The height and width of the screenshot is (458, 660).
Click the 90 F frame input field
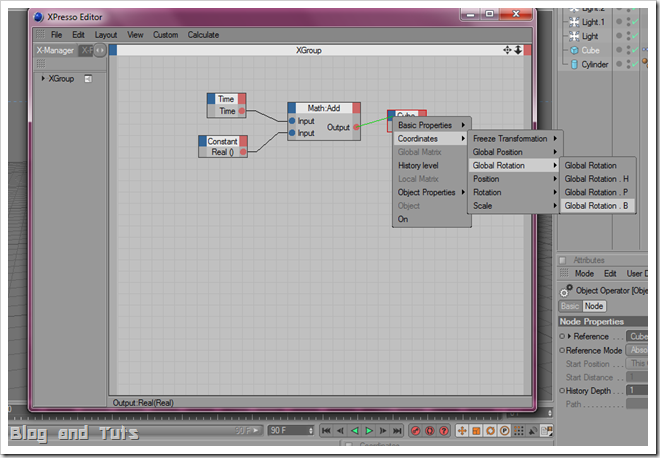pos(291,431)
